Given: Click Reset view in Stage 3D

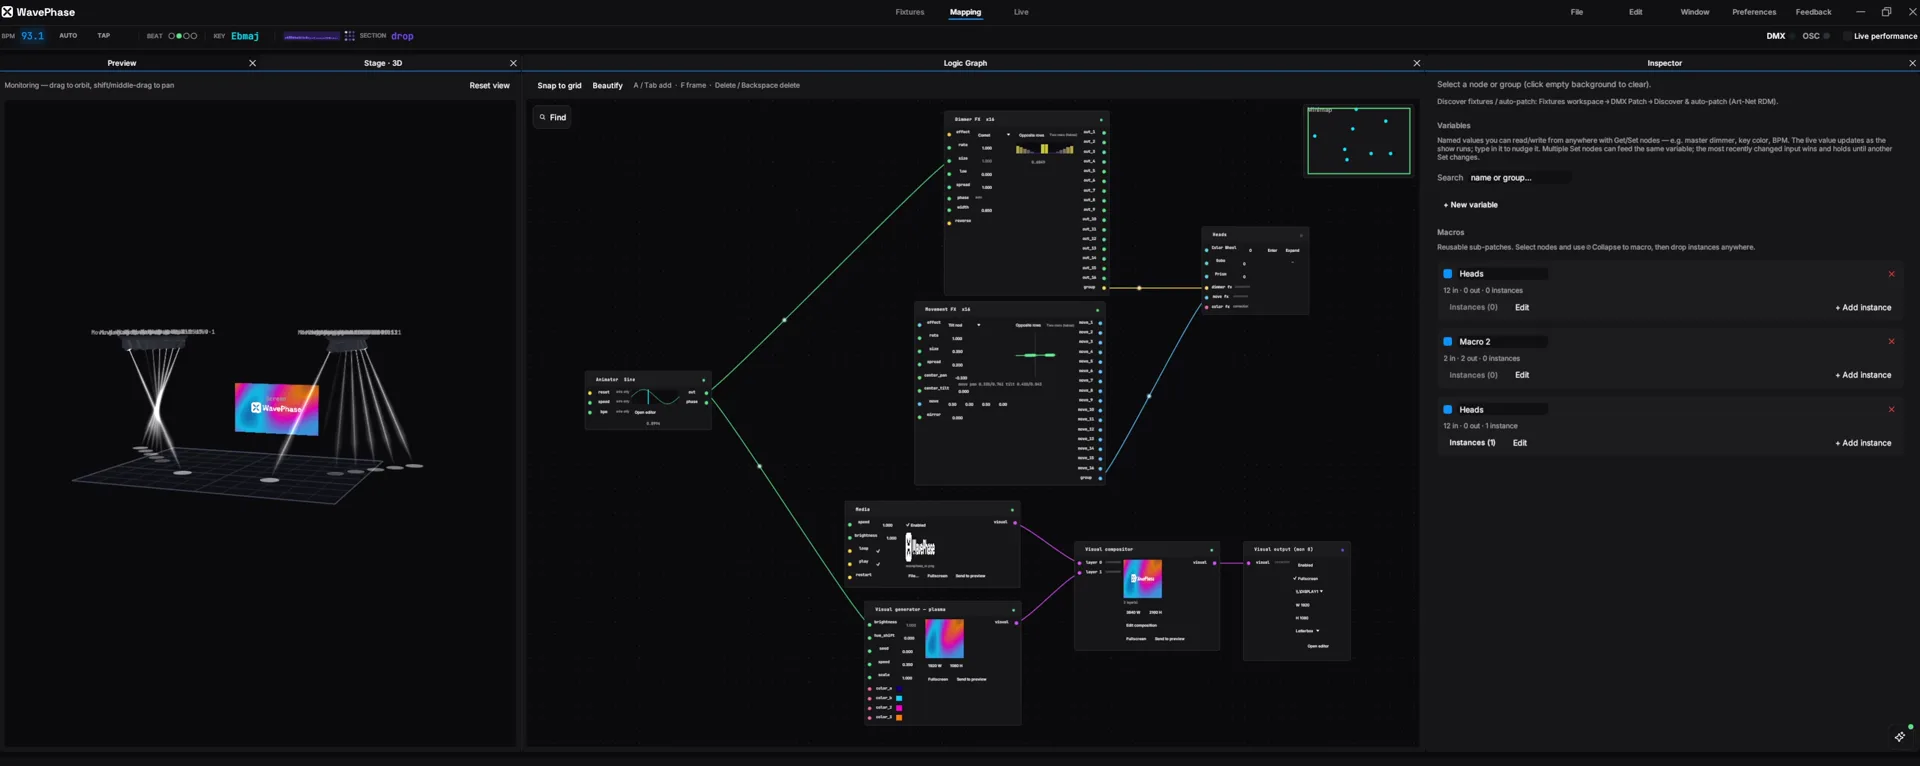Looking at the screenshot, I should (489, 86).
